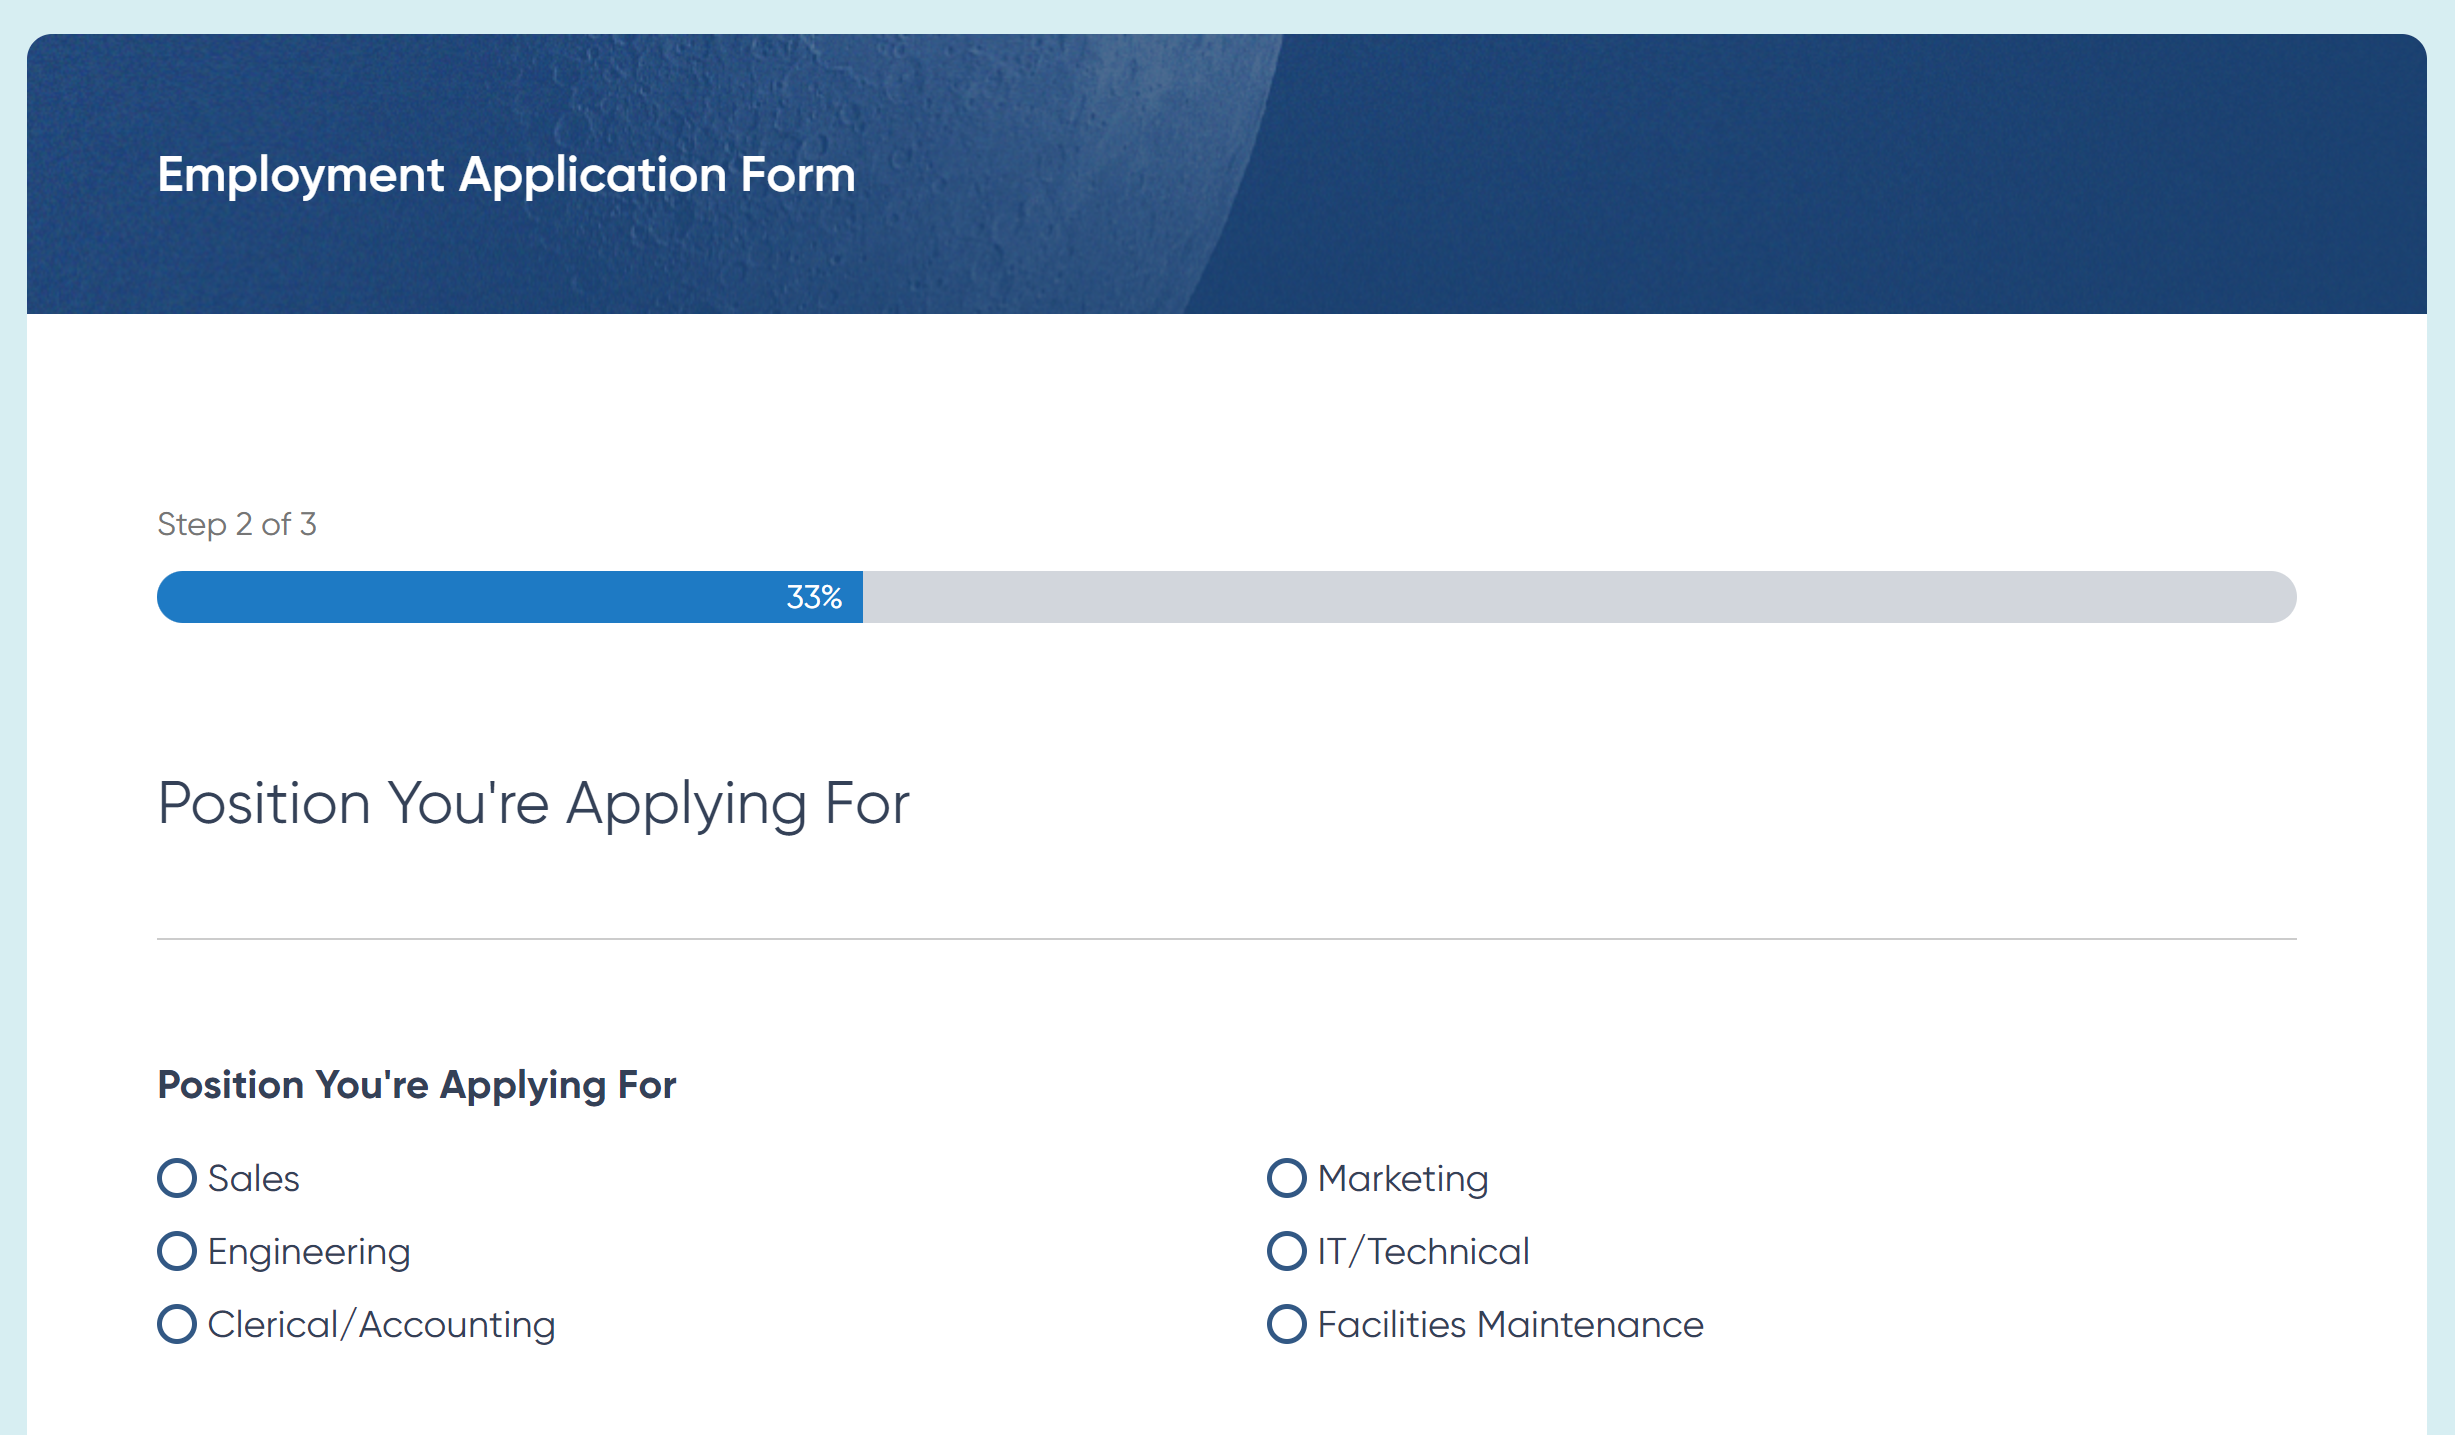
Task: Click the bold Position You're Applying For label
Action: pyautogui.click(x=417, y=1086)
